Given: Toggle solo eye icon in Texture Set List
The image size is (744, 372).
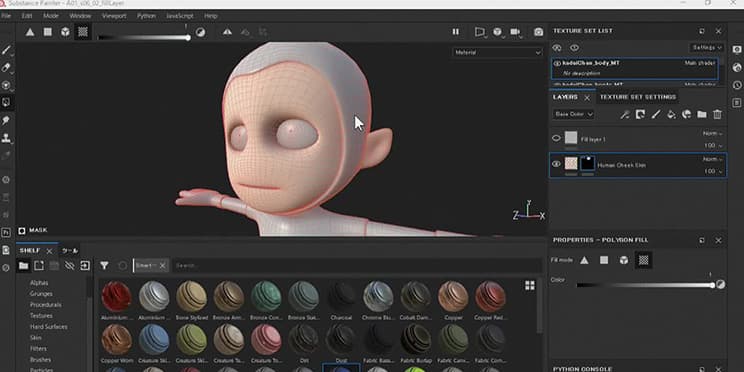Looking at the screenshot, I should (557, 48).
